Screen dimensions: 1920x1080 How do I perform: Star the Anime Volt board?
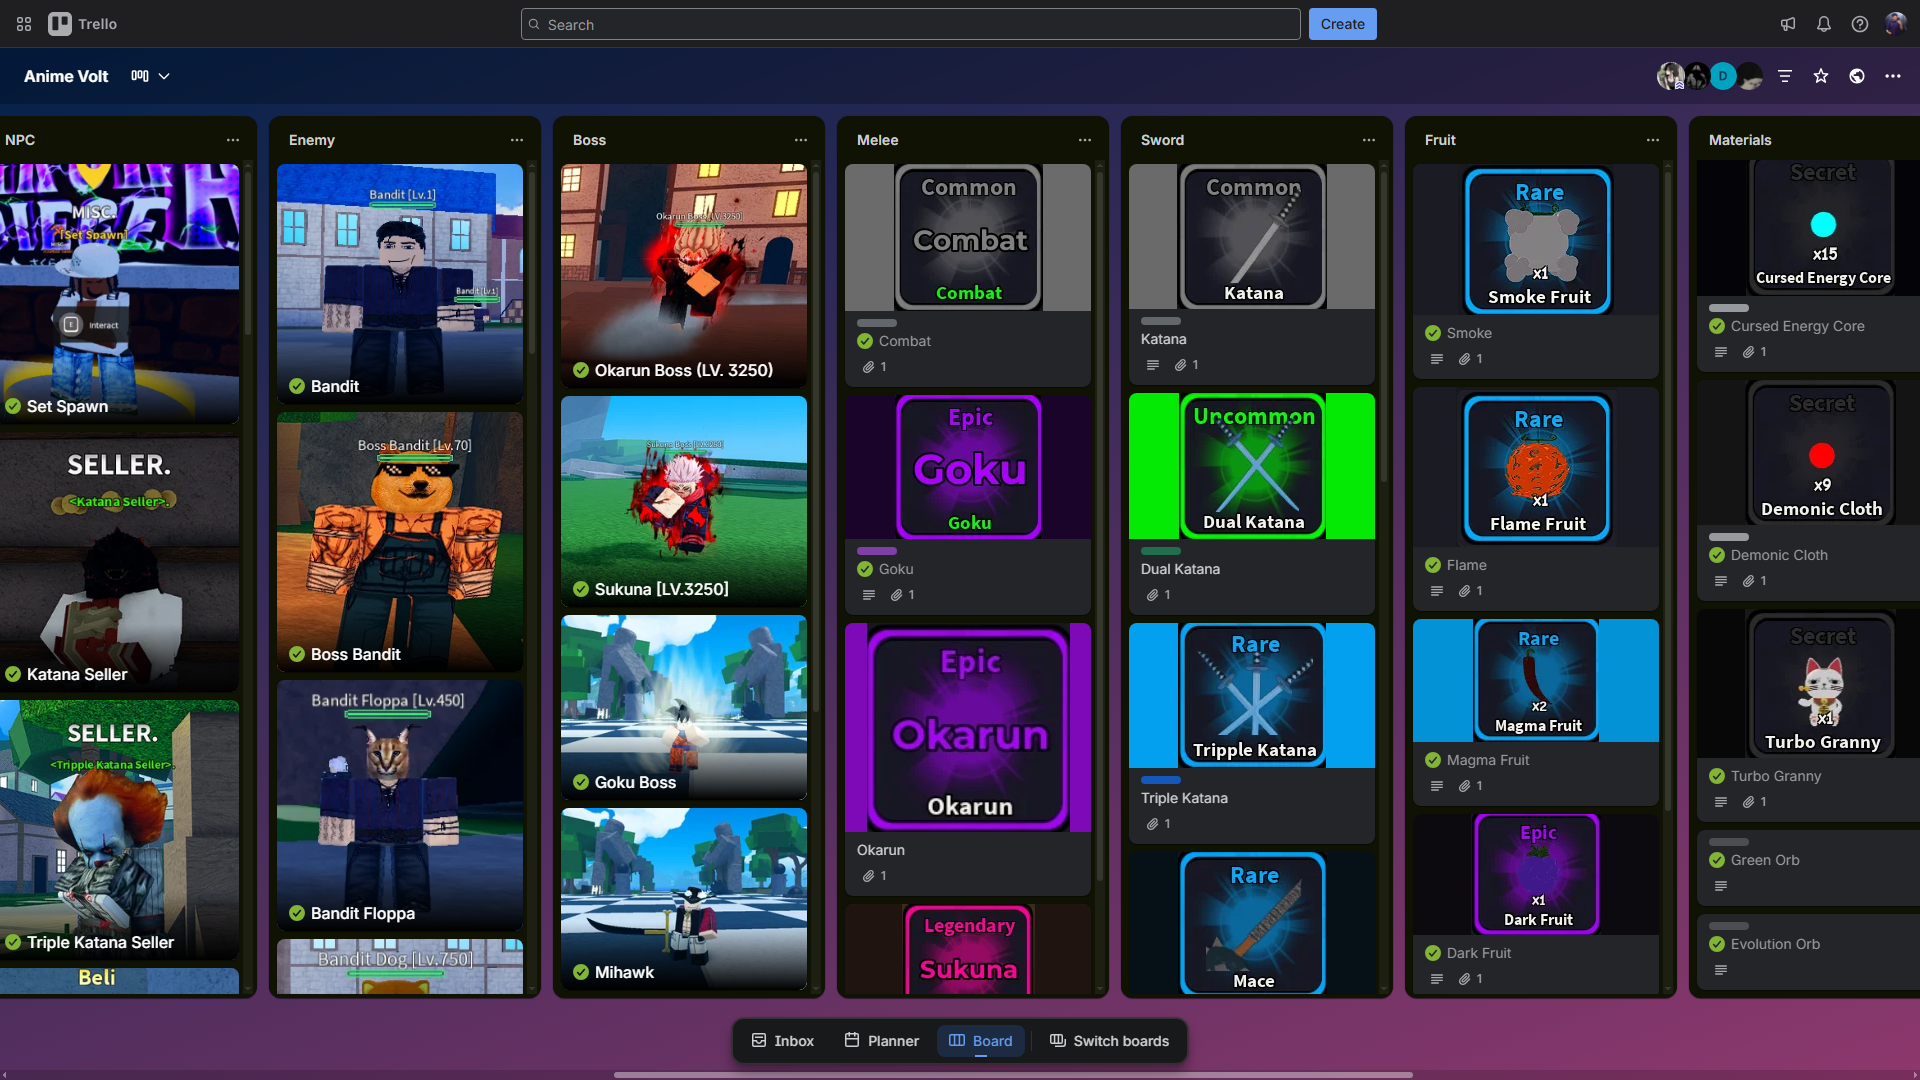[1821, 76]
